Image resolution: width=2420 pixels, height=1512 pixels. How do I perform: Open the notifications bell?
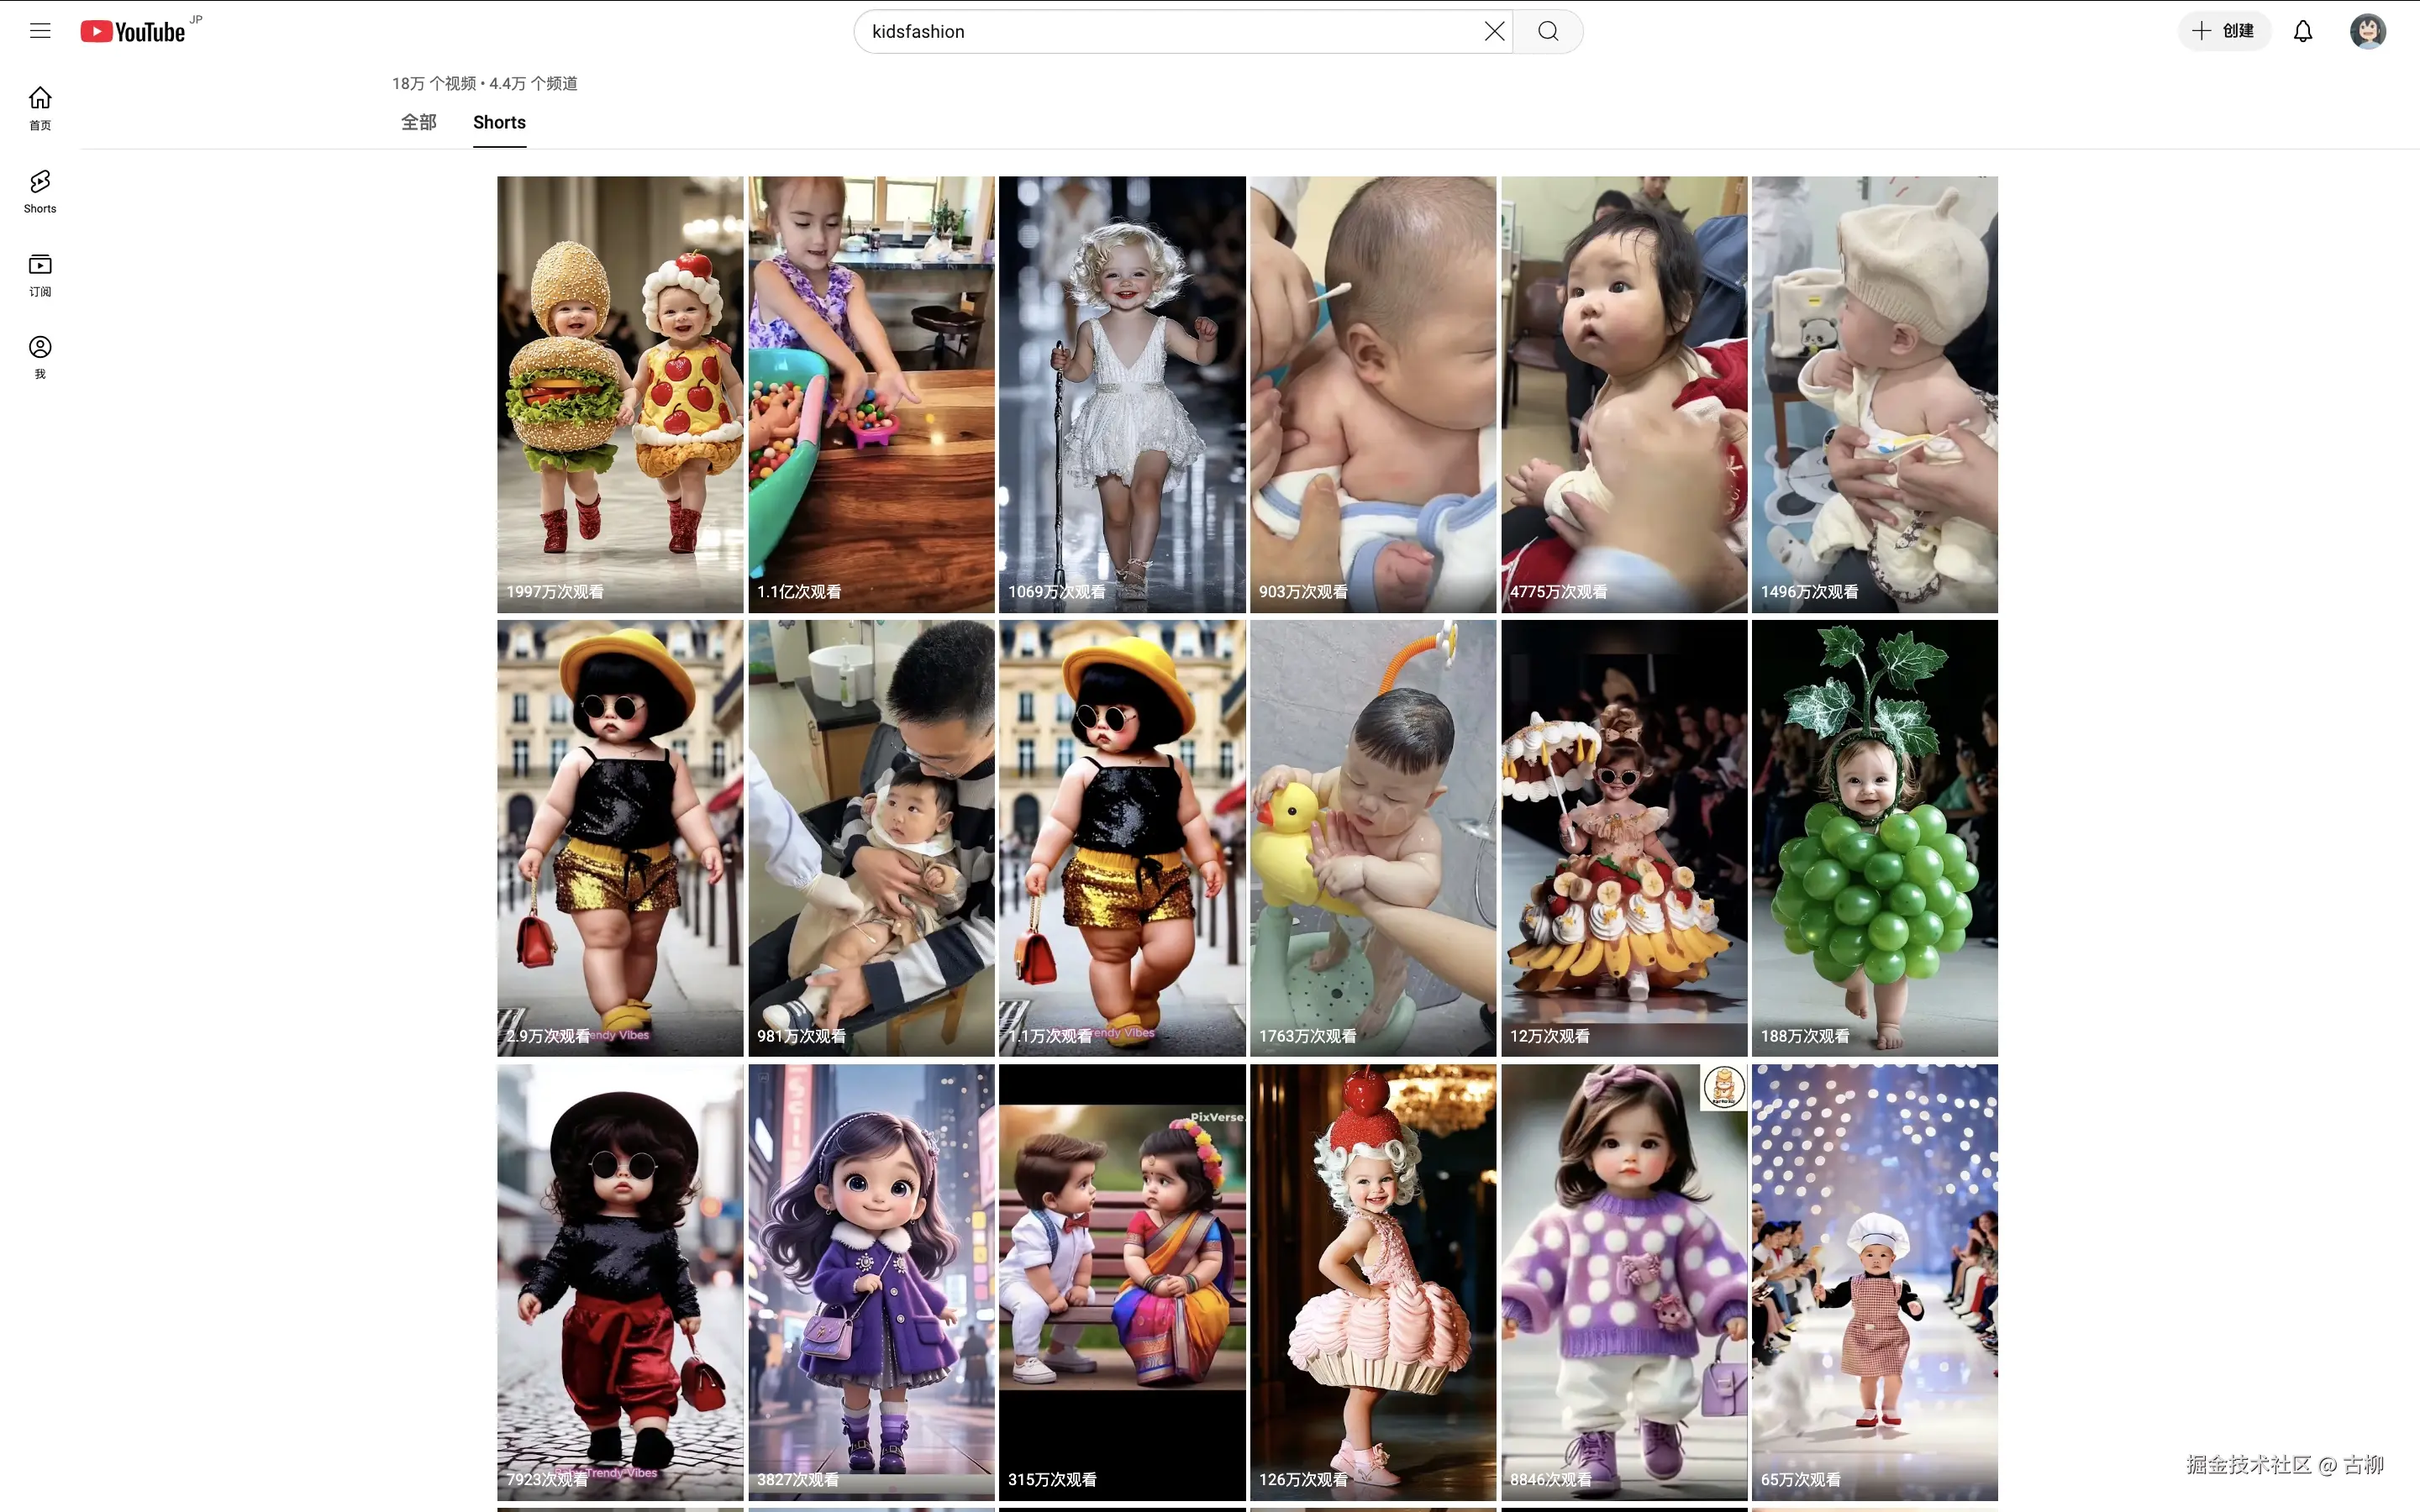[2303, 31]
